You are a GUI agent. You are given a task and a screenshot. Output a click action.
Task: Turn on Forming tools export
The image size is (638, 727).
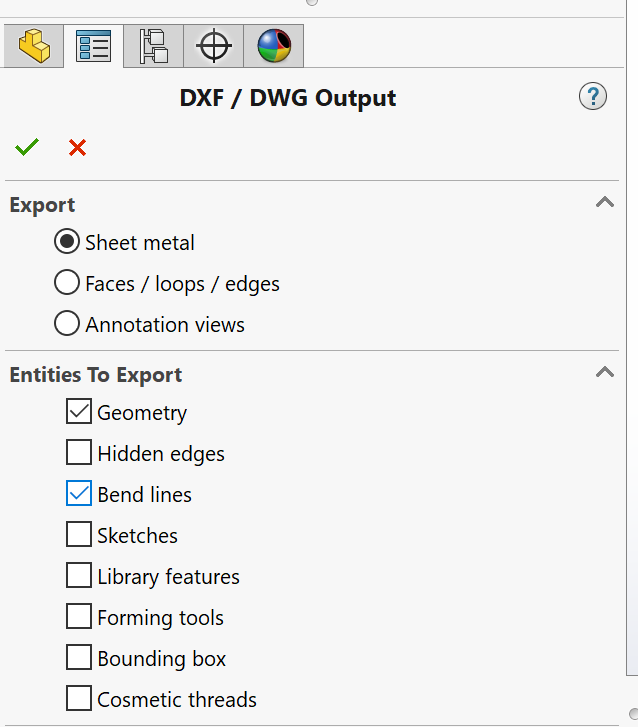(x=79, y=617)
